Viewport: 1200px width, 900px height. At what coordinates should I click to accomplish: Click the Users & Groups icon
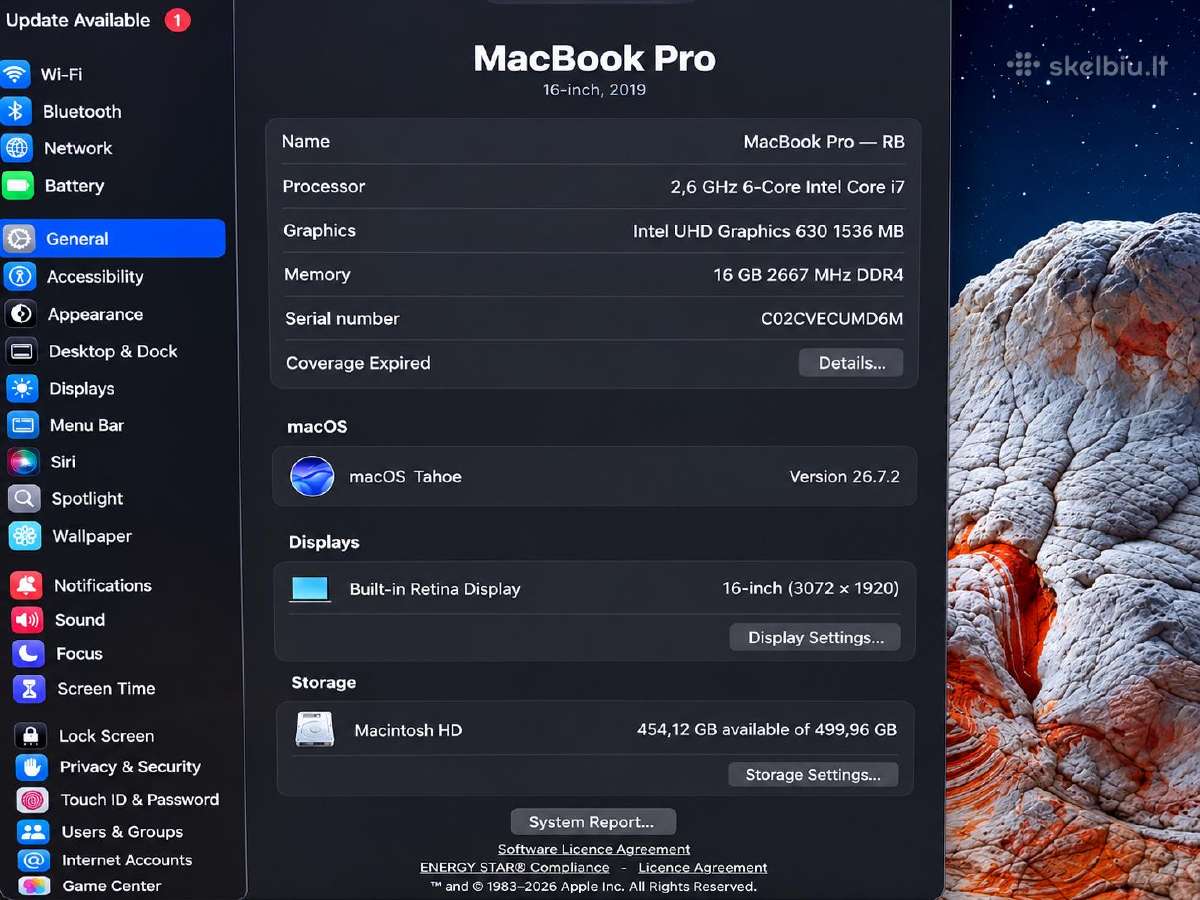click(x=33, y=831)
